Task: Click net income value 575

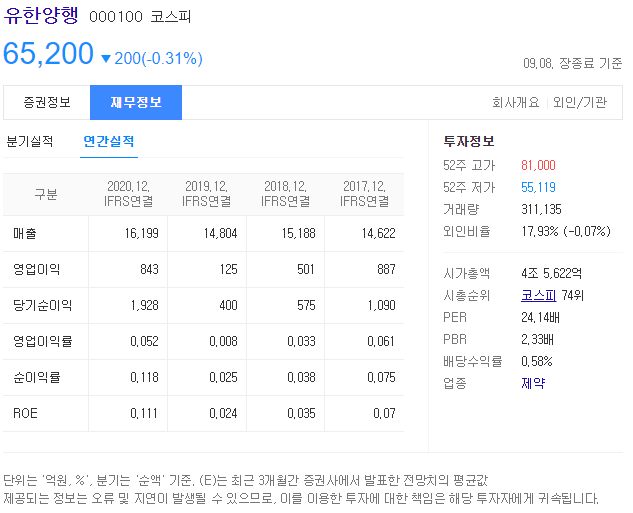Action: point(306,305)
